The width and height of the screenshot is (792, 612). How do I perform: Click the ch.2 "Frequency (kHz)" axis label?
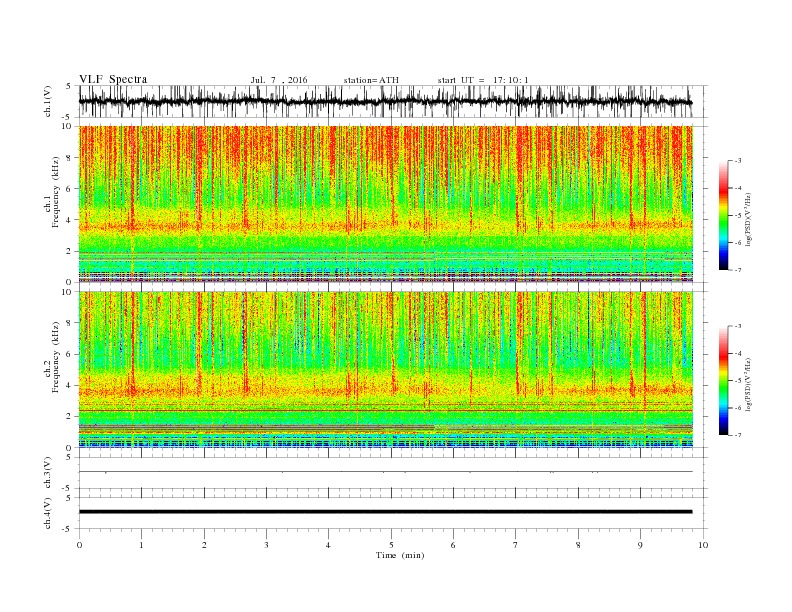click(x=55, y=357)
